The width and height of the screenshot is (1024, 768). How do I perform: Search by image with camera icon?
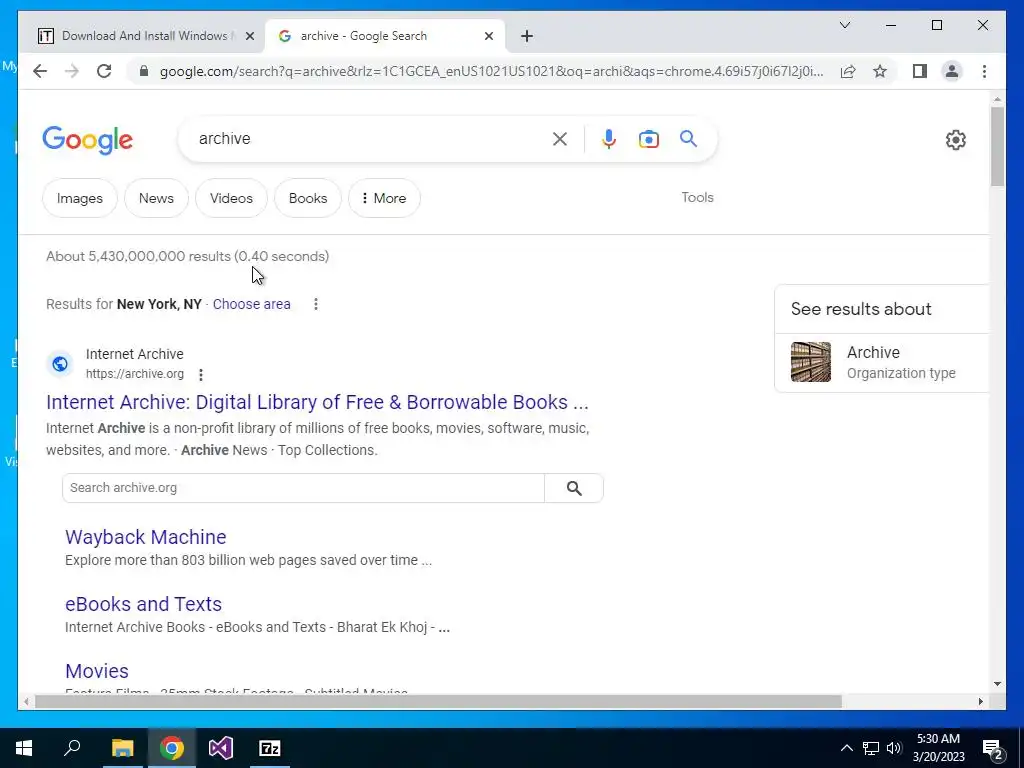tap(648, 139)
